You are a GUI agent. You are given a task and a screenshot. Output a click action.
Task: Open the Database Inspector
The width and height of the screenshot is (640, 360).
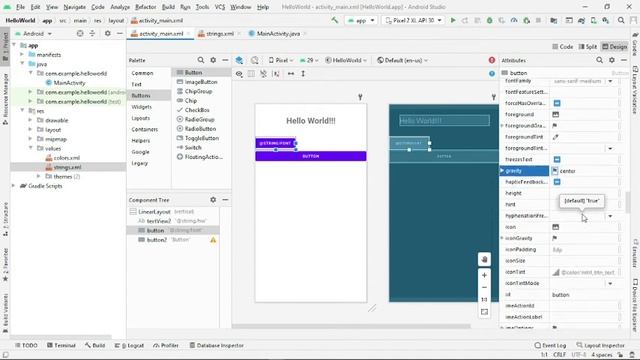point(217,345)
